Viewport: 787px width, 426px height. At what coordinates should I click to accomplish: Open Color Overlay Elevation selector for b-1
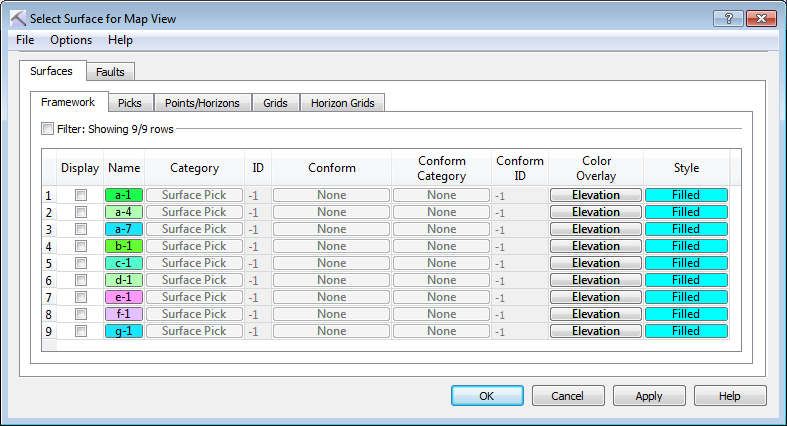point(596,246)
